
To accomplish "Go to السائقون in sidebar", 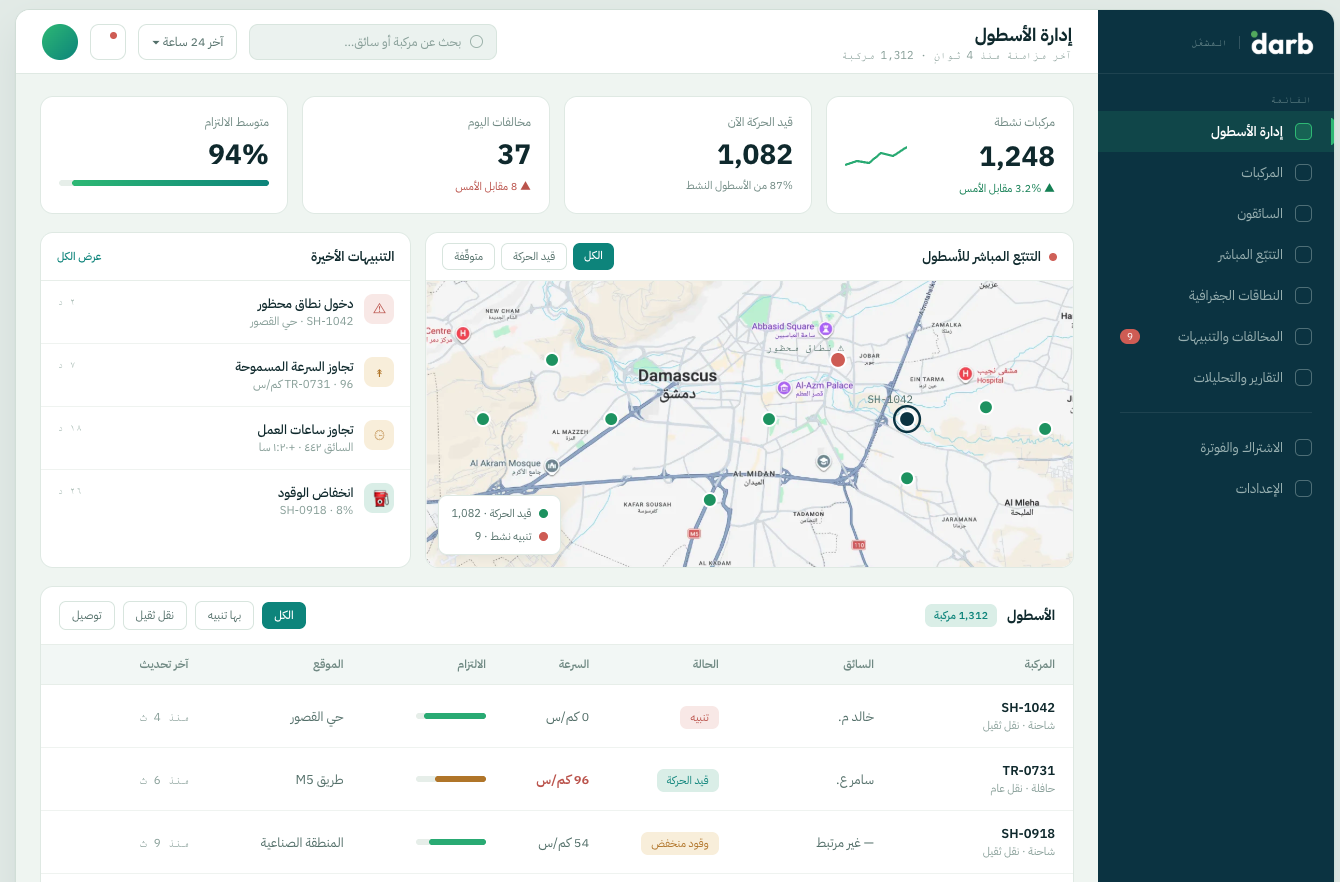I will click(1216, 213).
